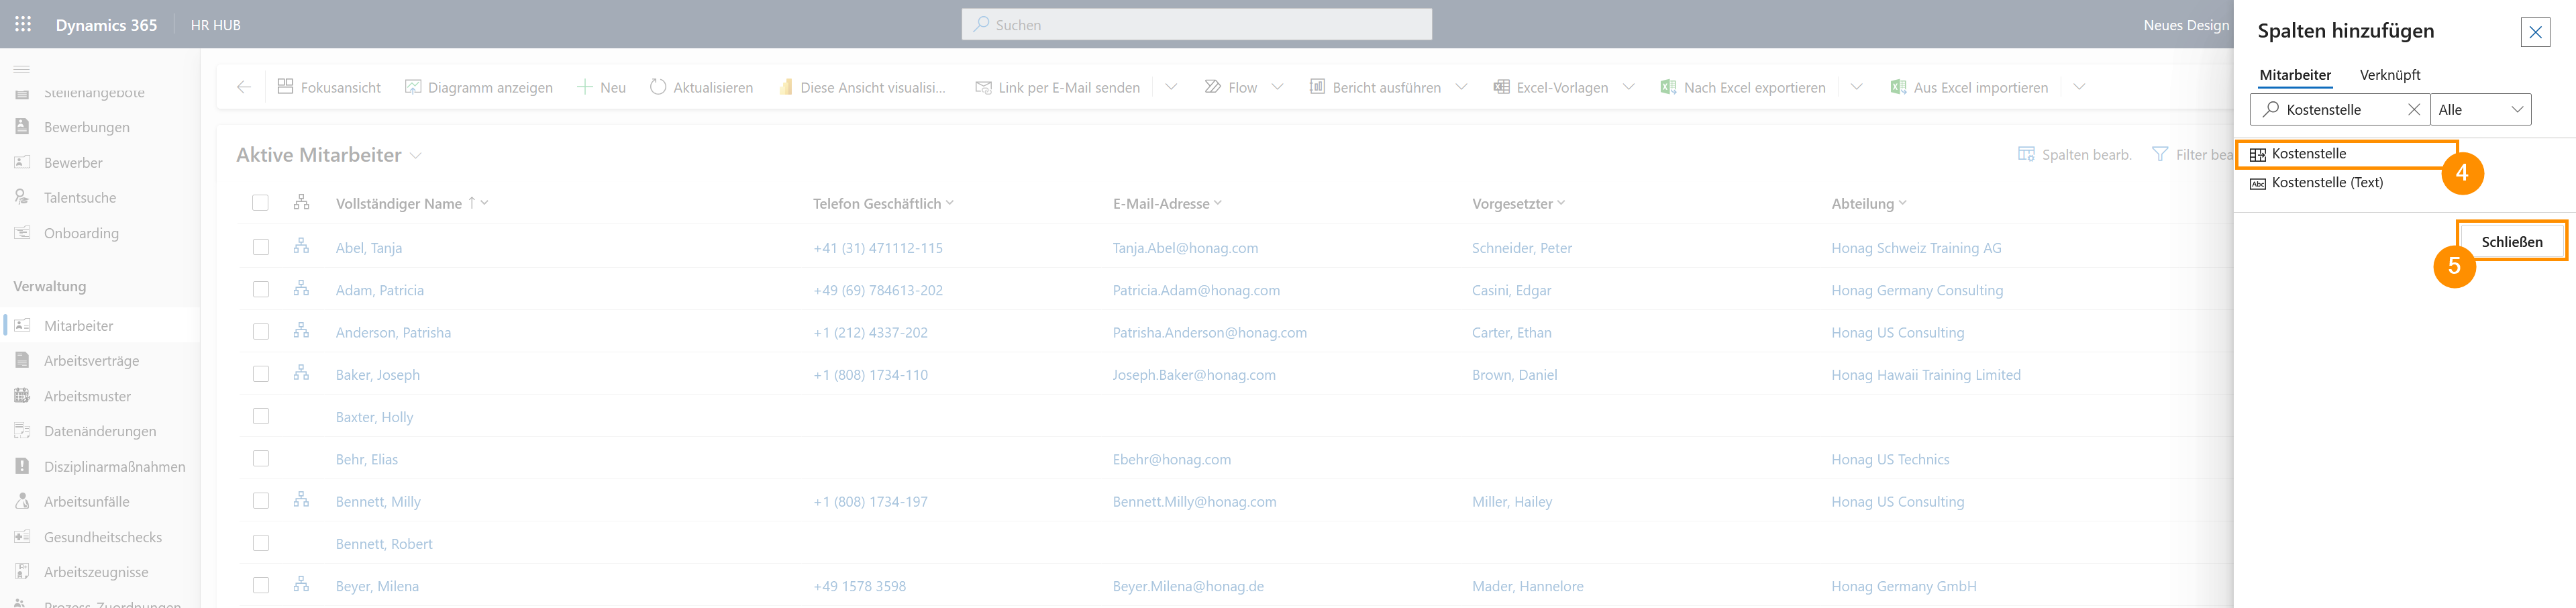Switch to Verknüpft tab in panel
The image size is (2576, 608).
(2389, 75)
